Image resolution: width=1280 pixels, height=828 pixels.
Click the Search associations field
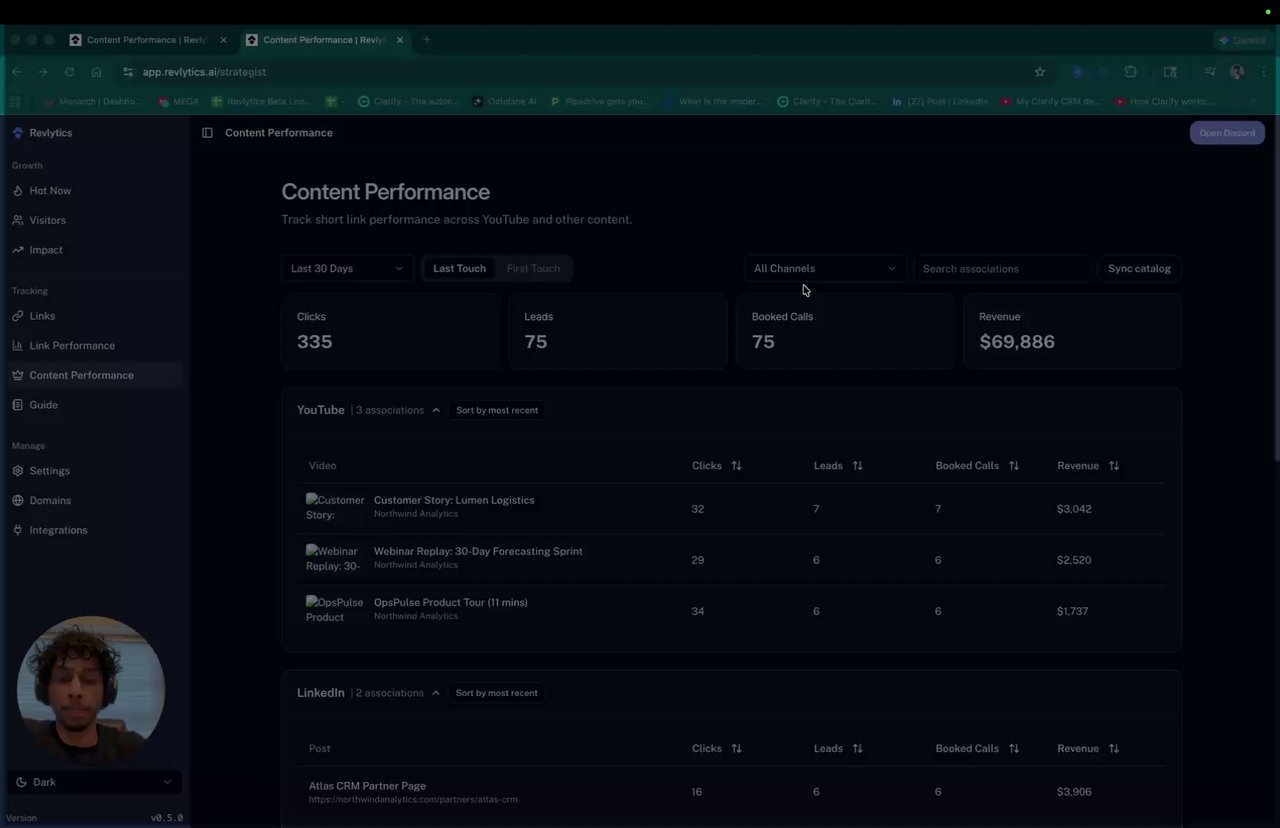(1002, 269)
